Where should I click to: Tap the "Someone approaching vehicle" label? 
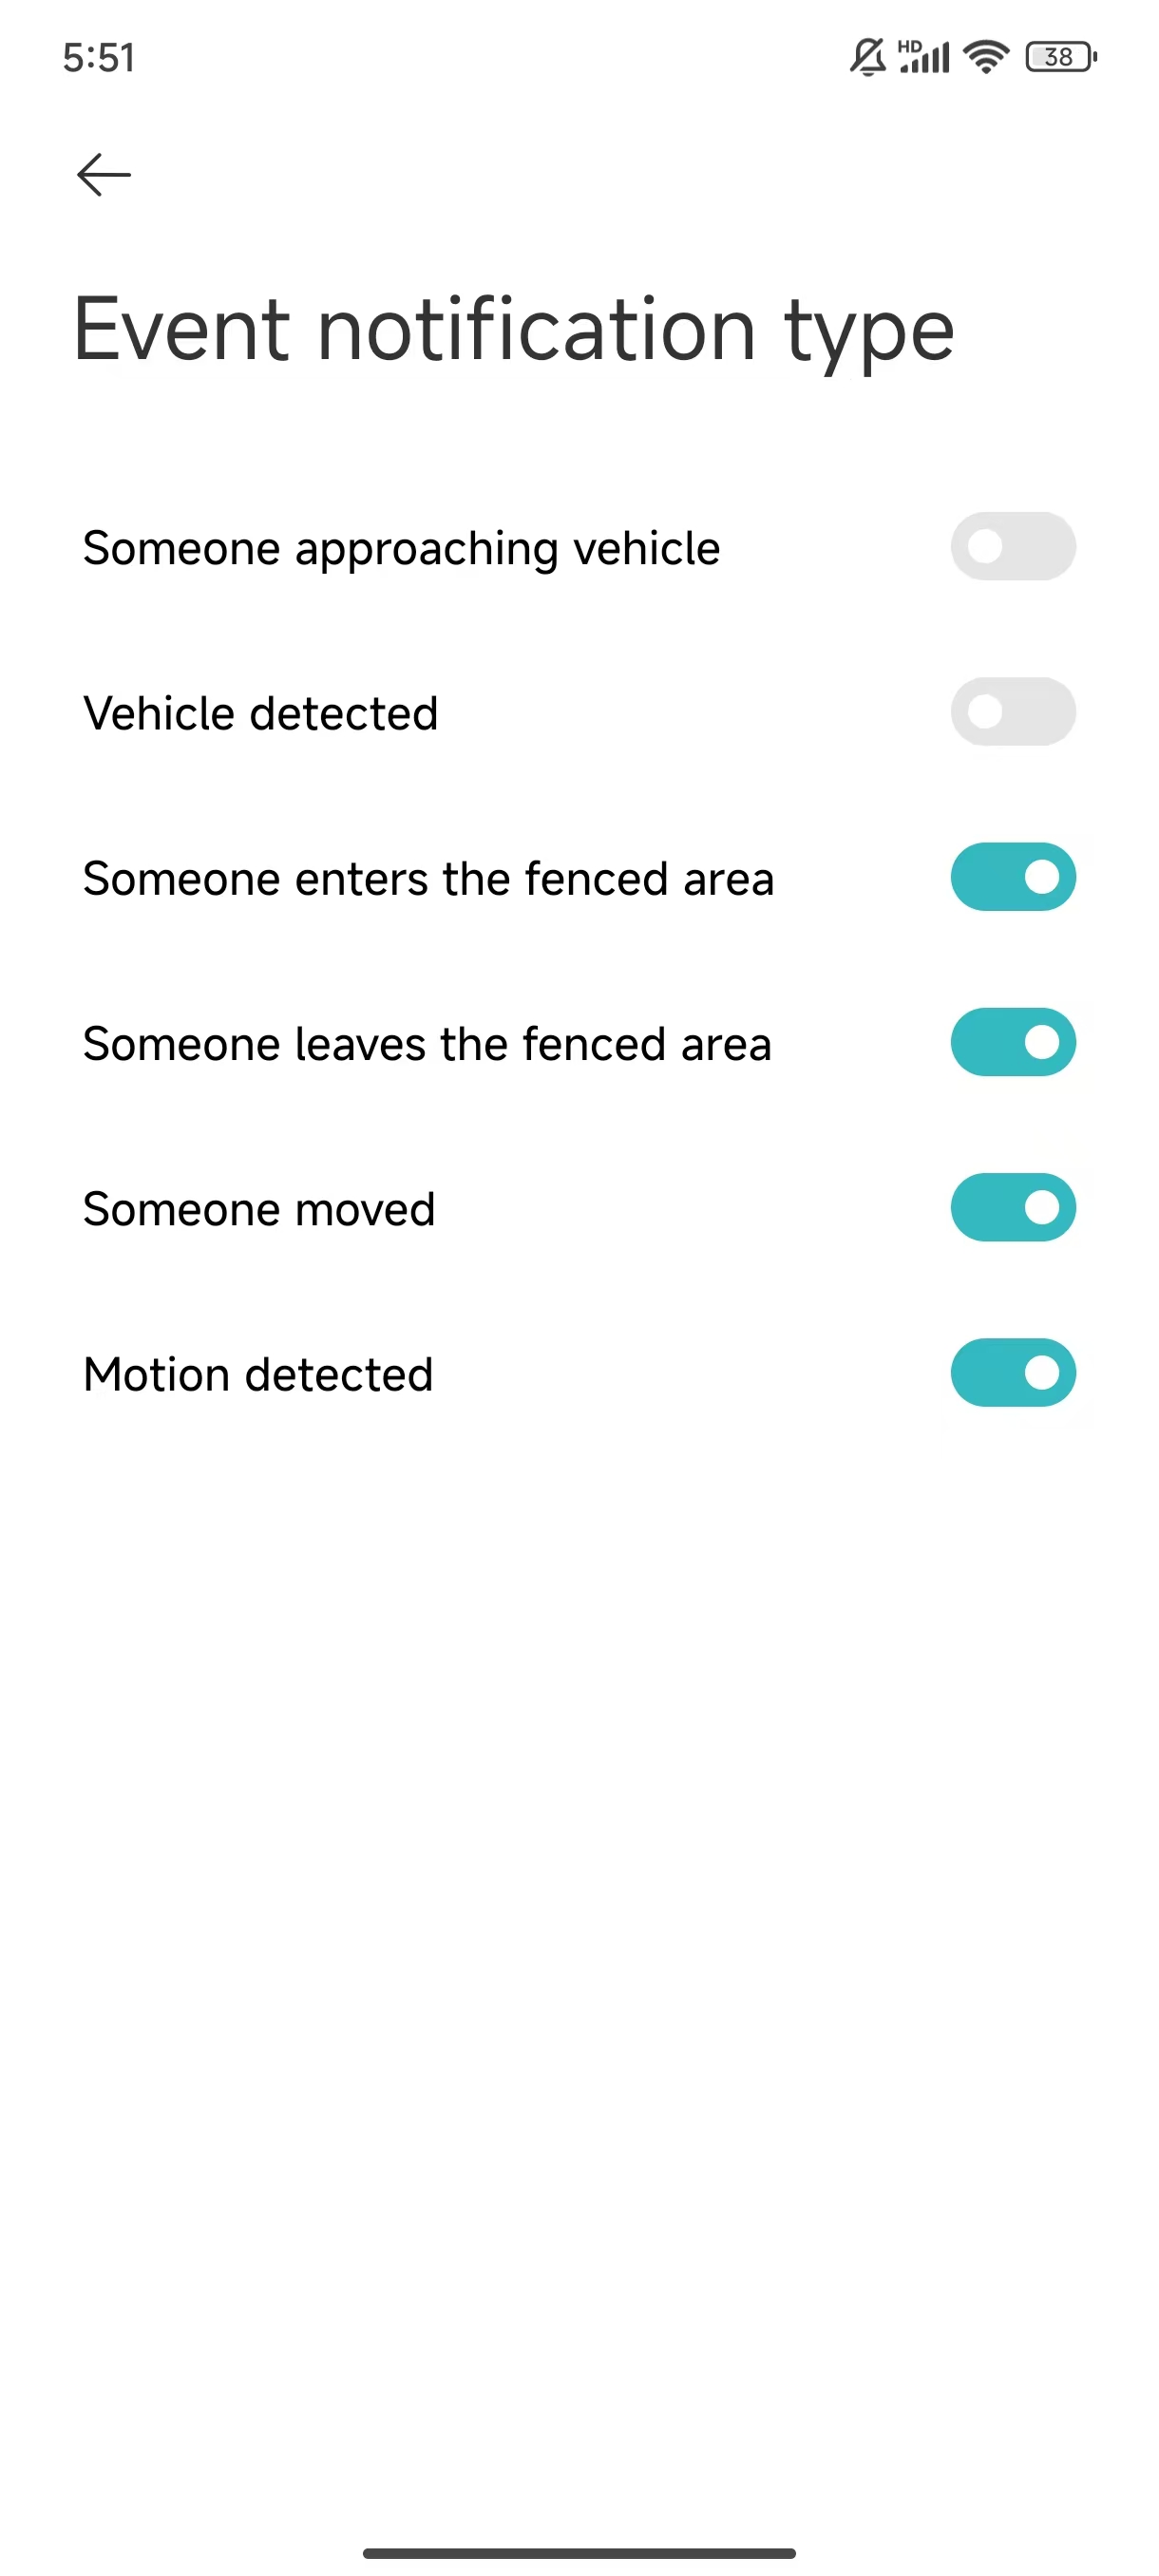click(401, 548)
